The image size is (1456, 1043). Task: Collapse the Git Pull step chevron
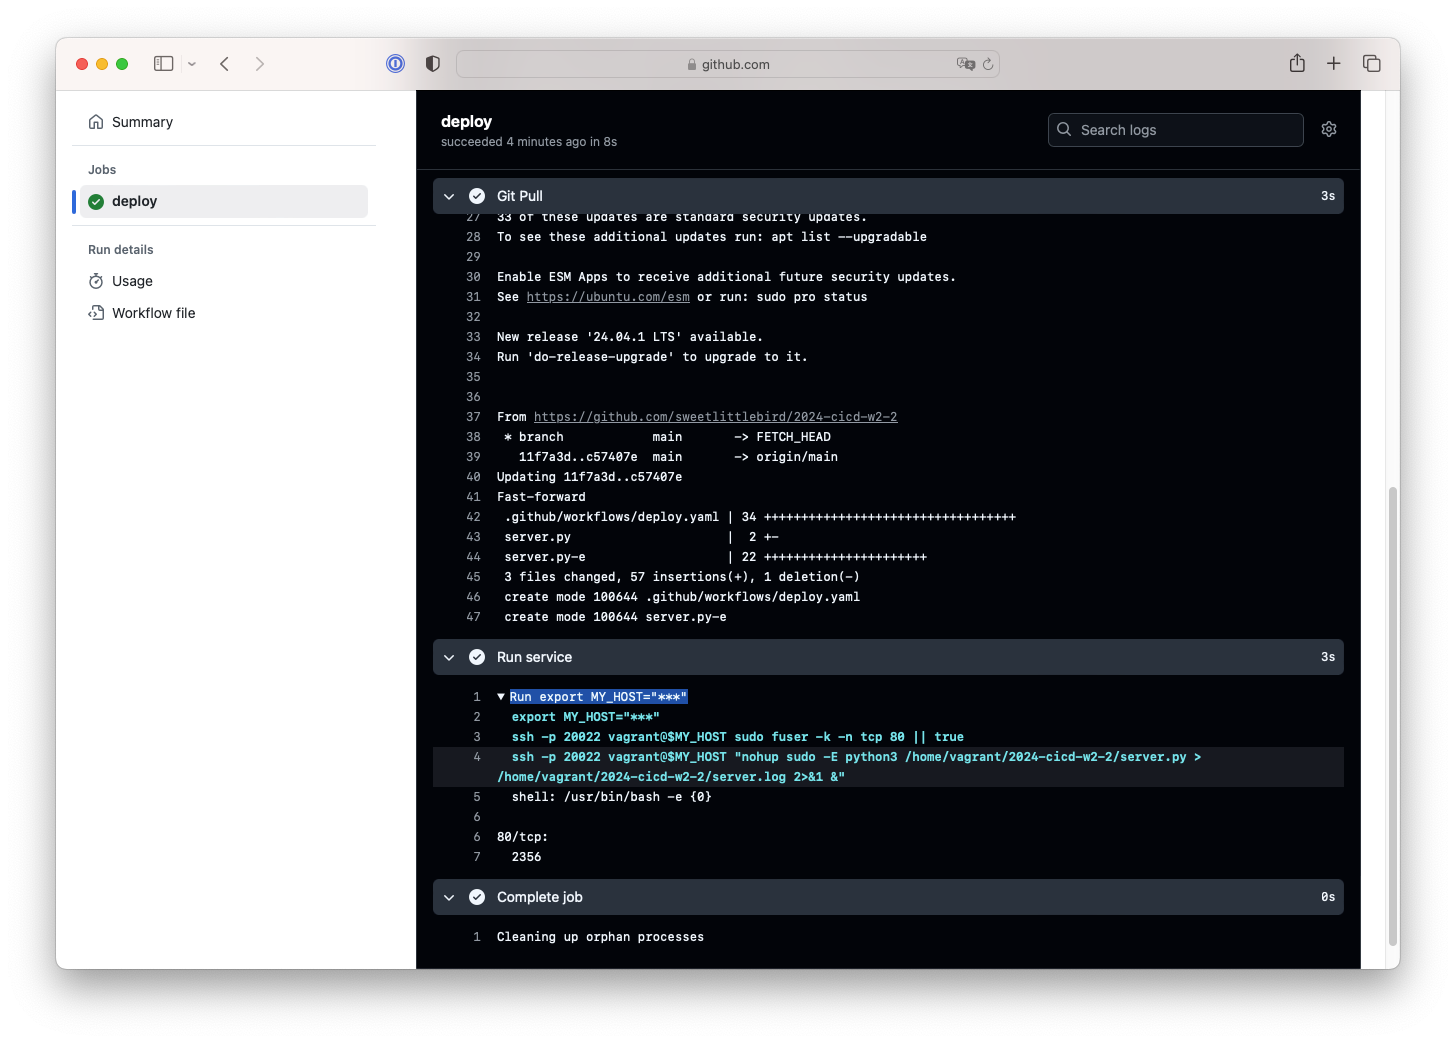449,196
